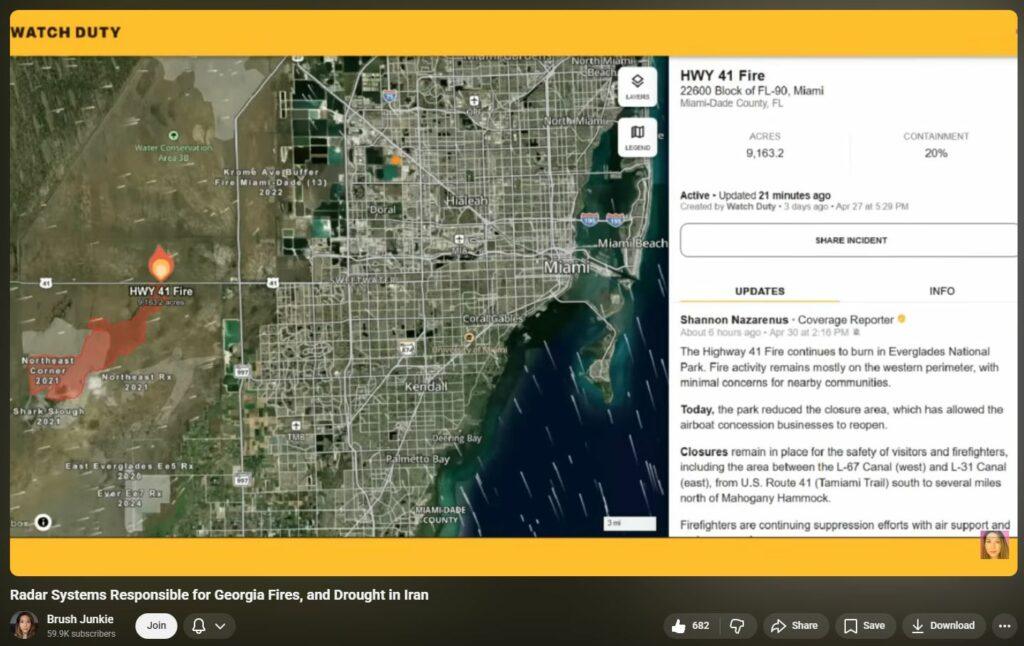The width and height of the screenshot is (1024, 646).
Task: Click the Northeast Corner 2021 label
Action: [x=48, y=370]
